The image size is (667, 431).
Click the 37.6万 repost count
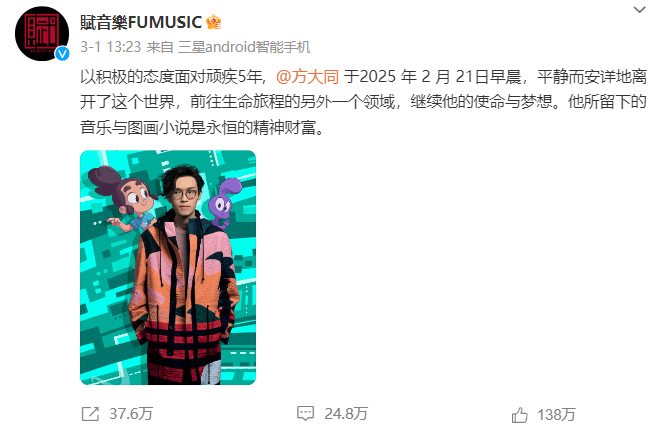click(131, 414)
